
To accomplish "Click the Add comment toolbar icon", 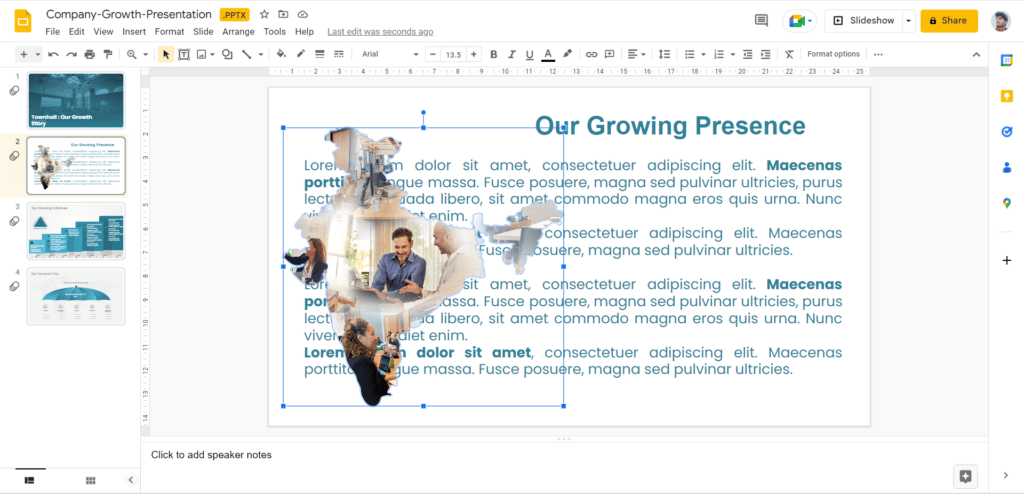I will 610,54.
